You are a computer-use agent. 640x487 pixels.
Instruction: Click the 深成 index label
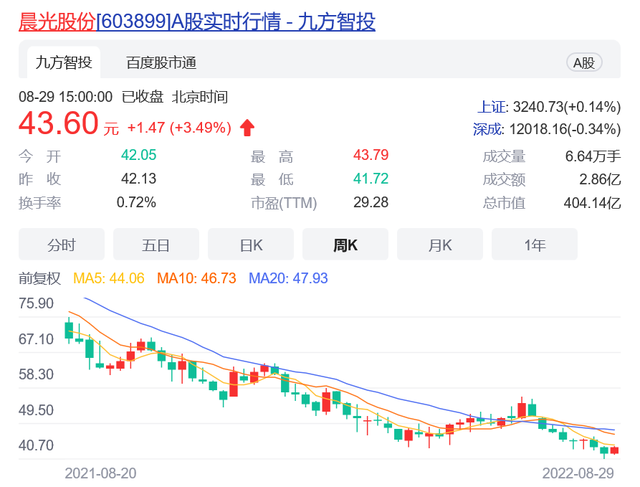(490, 129)
